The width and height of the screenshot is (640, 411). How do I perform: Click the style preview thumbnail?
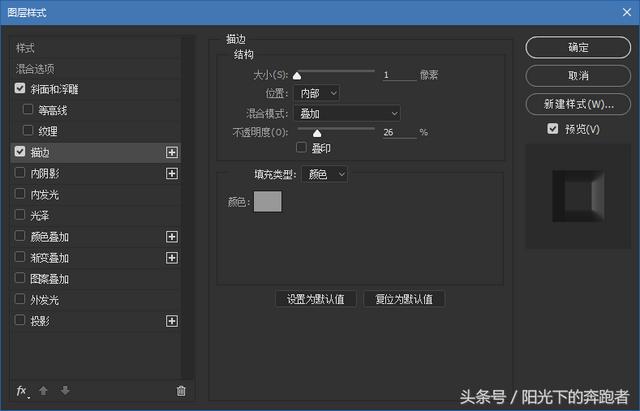[x=578, y=196]
